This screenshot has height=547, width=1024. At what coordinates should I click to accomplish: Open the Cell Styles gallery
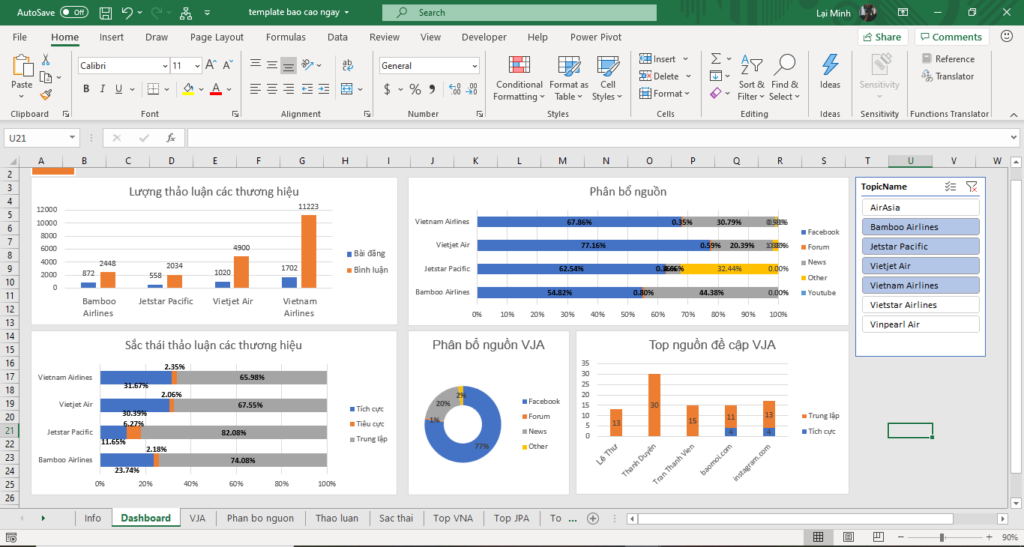[x=607, y=78]
